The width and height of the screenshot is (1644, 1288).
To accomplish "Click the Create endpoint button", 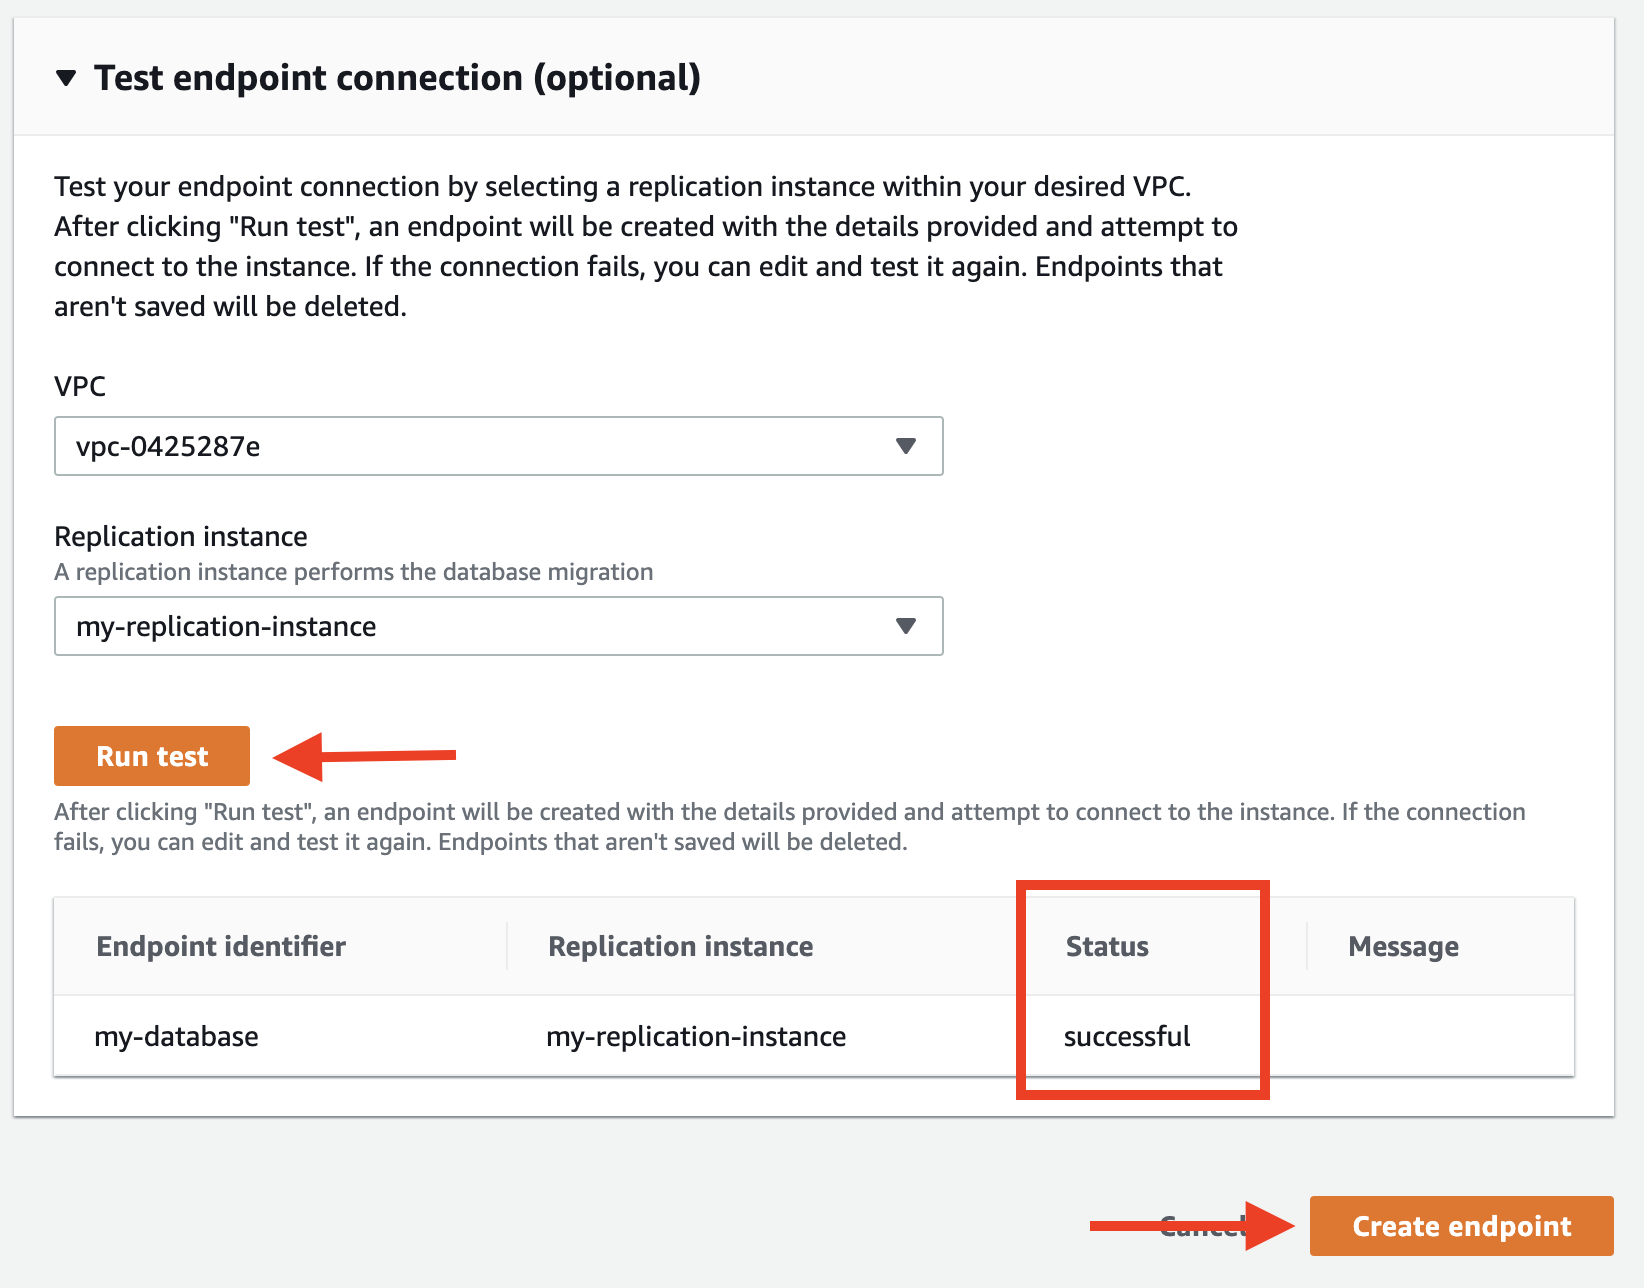I will pos(1460,1225).
